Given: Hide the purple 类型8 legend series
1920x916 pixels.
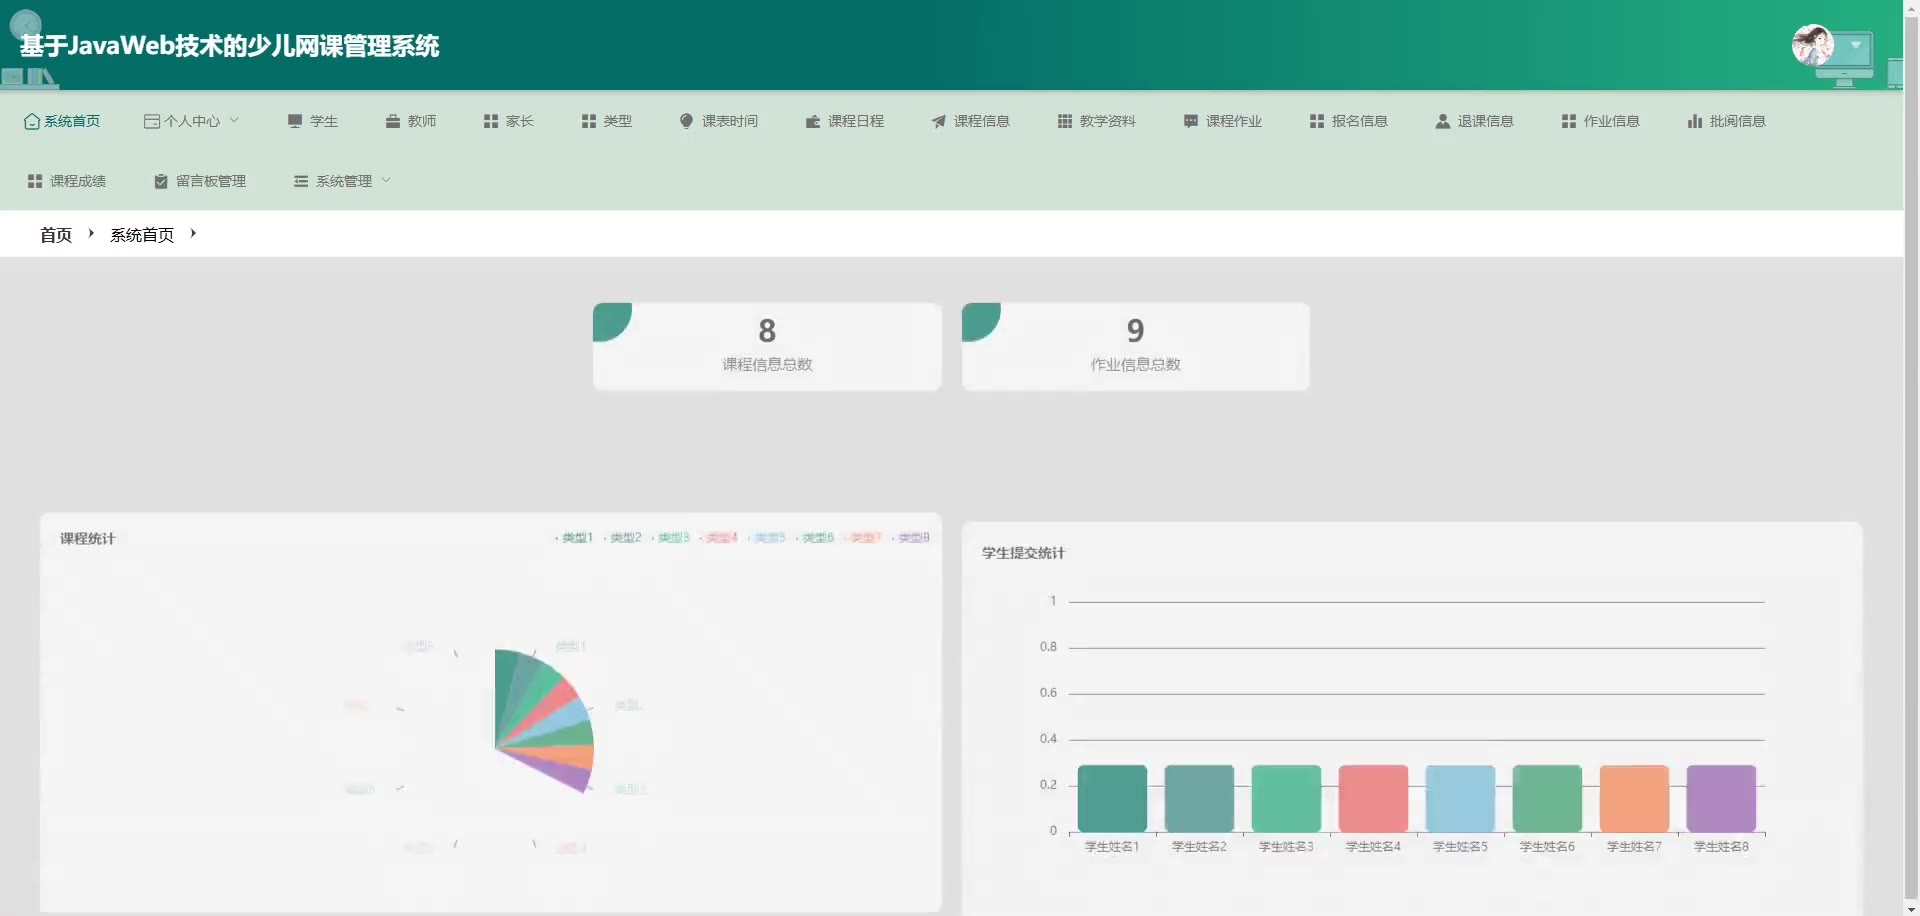Looking at the screenshot, I should point(910,538).
